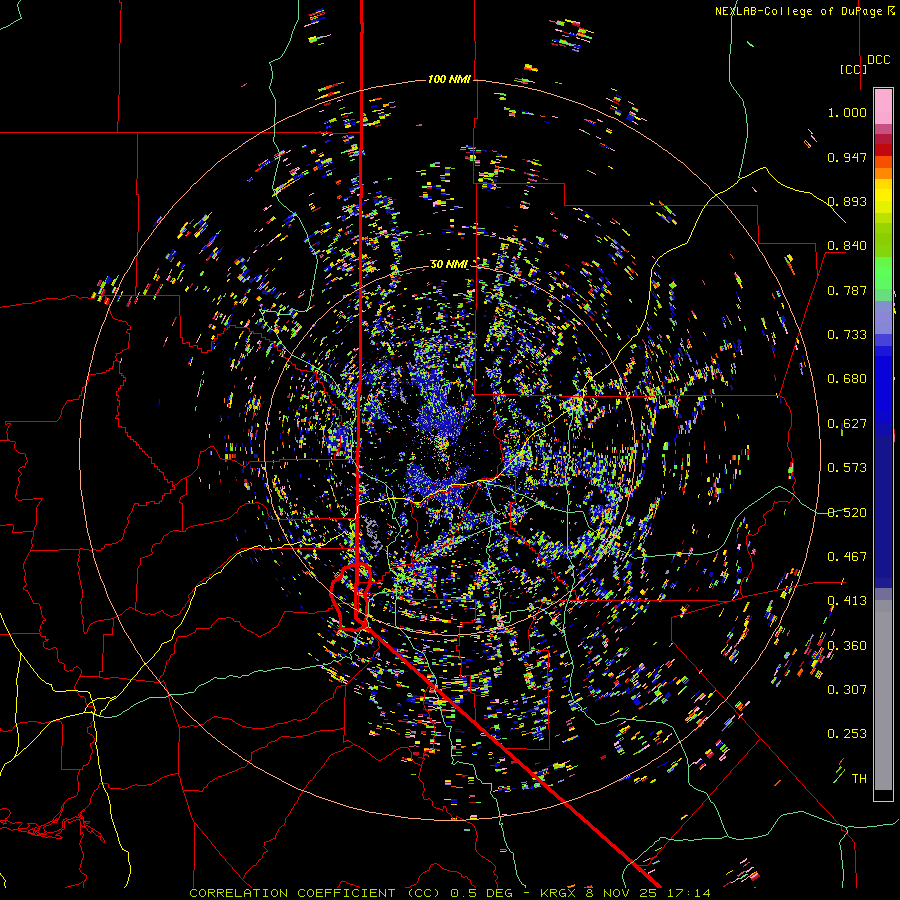
Task: Click the 0.467 legend value
Action: (x=847, y=557)
